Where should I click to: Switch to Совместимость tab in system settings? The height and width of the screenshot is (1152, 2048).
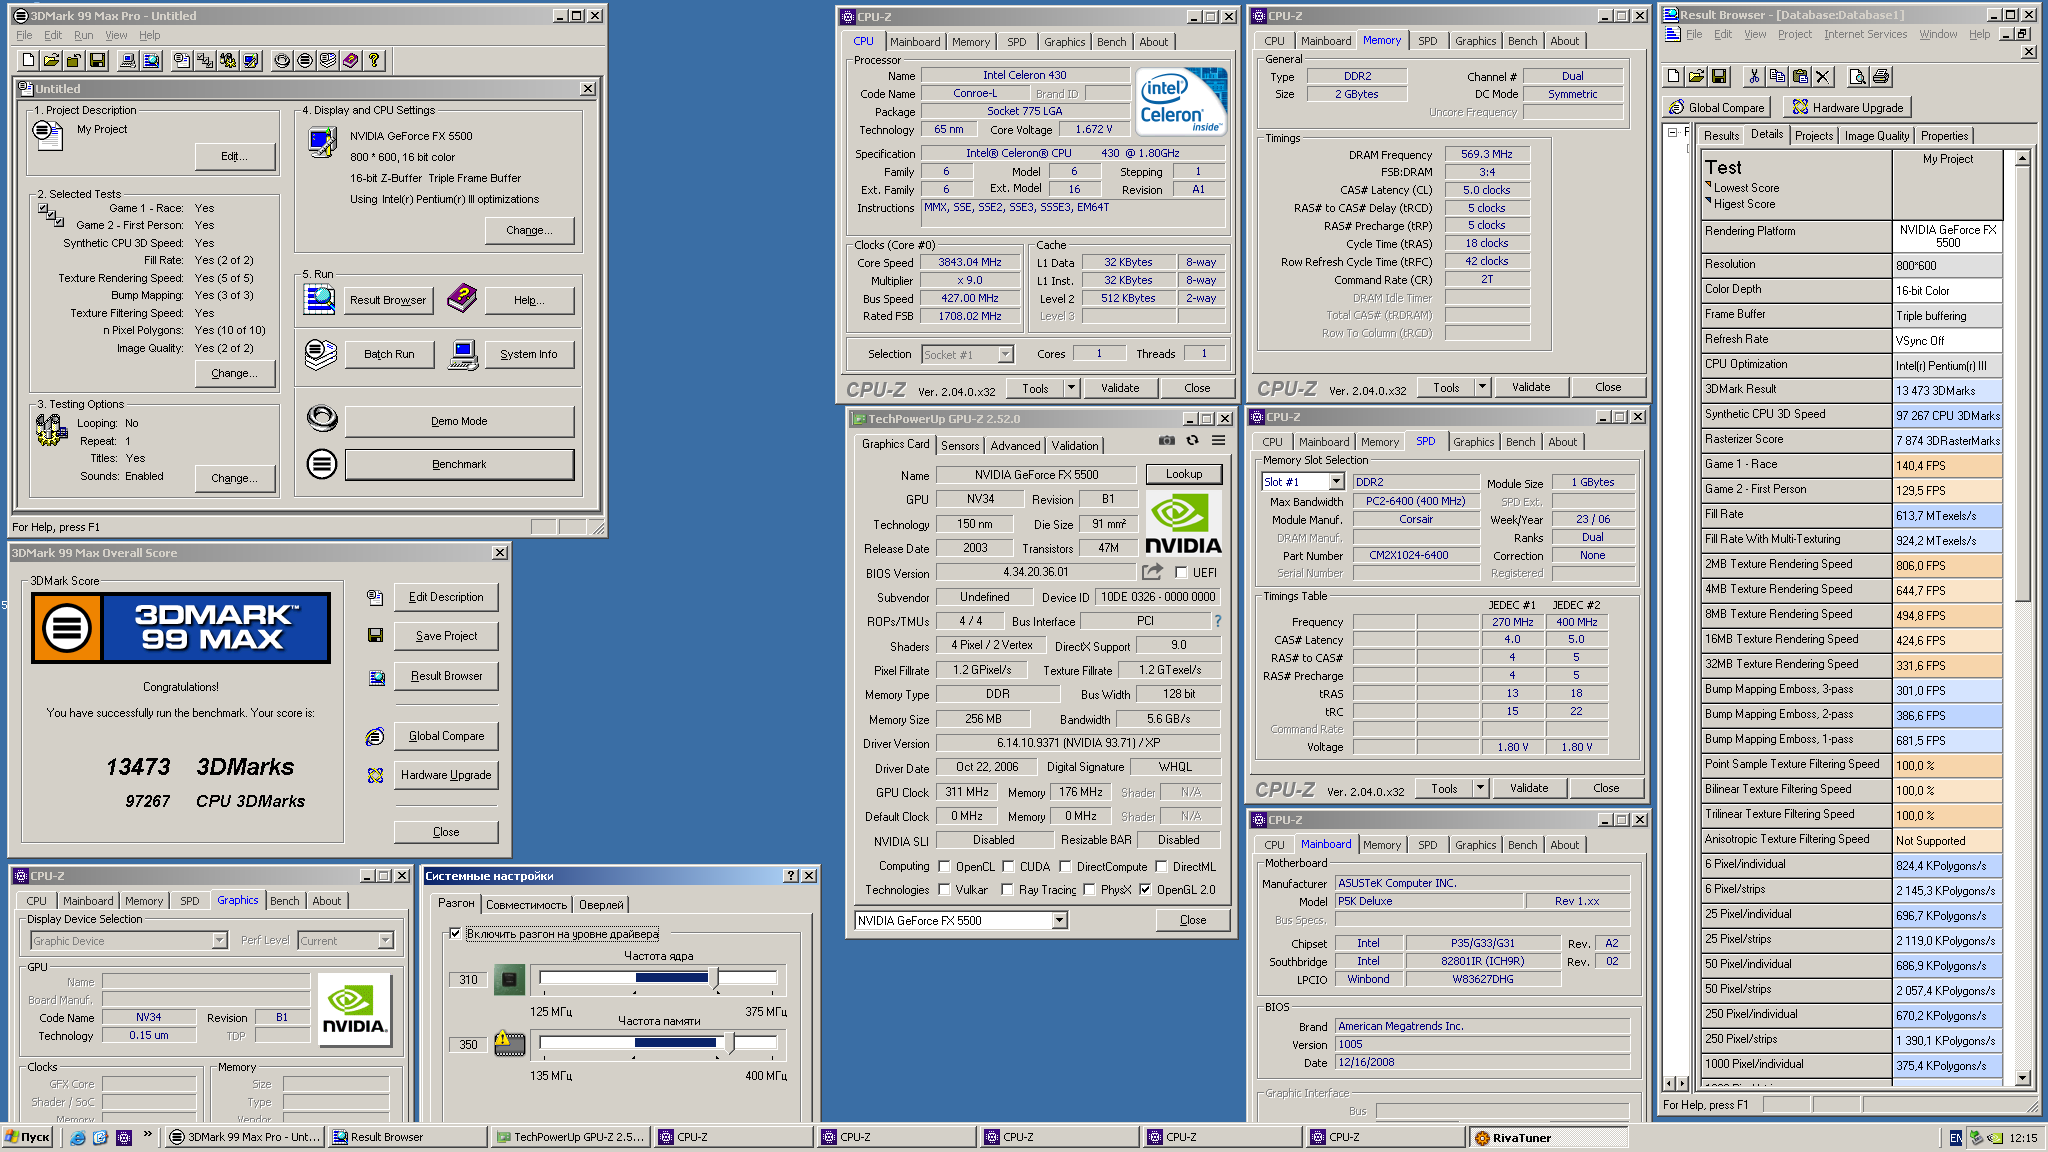pyautogui.click(x=526, y=905)
